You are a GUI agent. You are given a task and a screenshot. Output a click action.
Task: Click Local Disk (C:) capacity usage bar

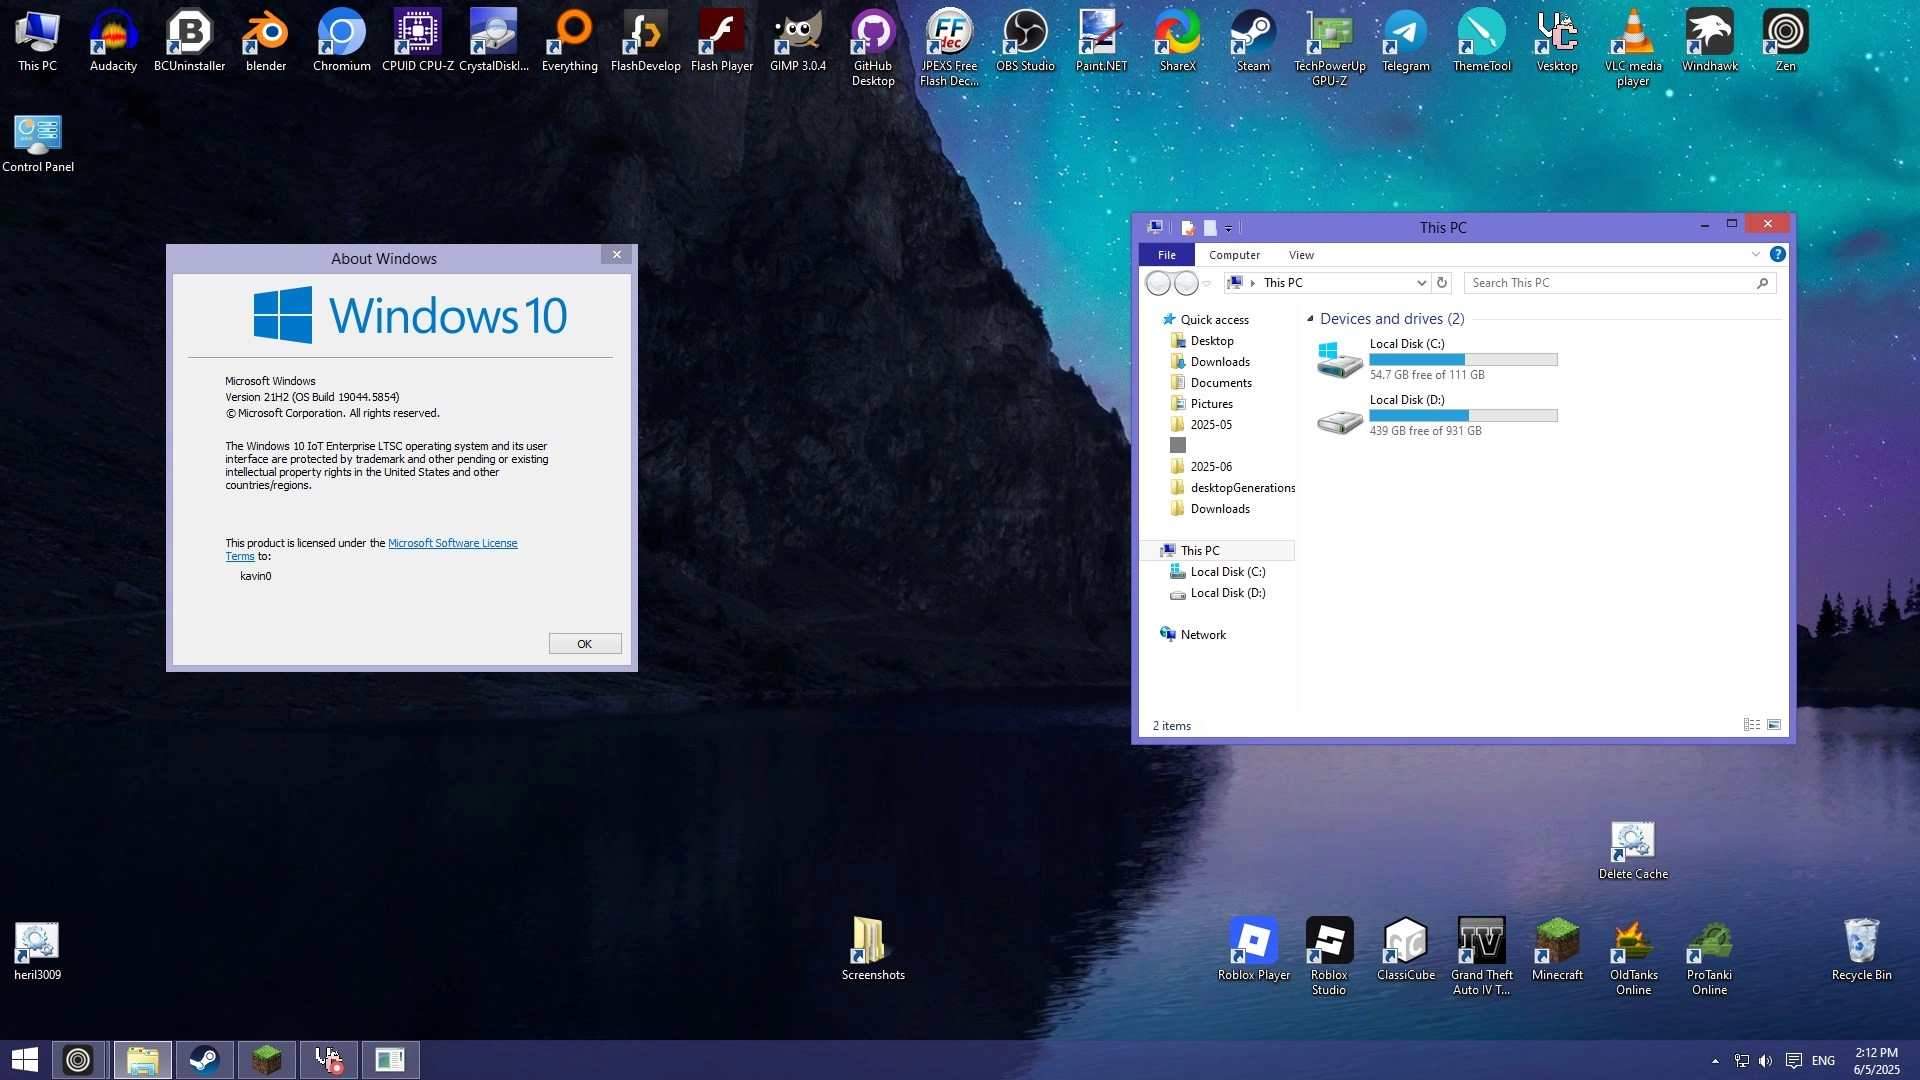click(1463, 360)
